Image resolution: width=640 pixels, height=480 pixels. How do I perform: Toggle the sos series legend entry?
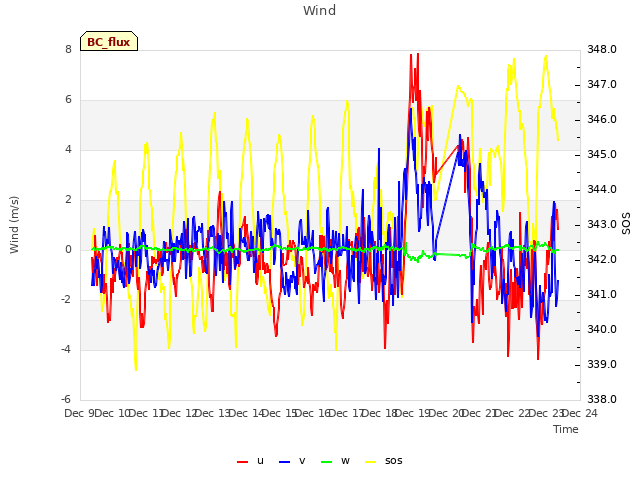pos(383,461)
